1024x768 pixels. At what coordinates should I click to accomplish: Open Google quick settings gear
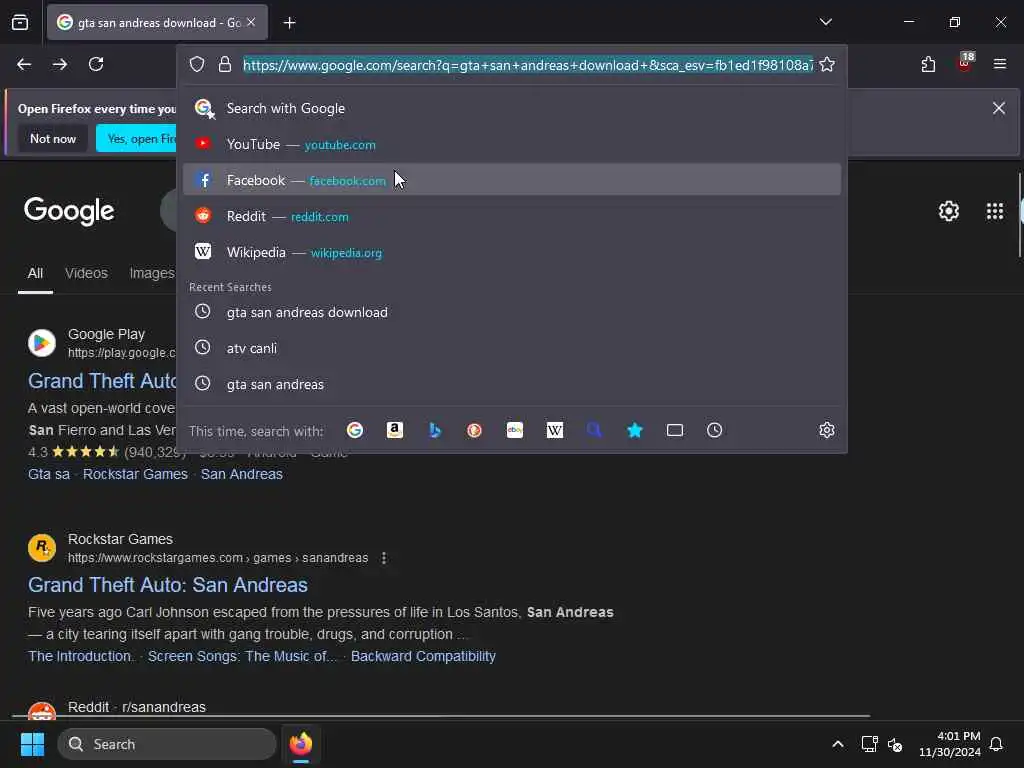(x=949, y=211)
